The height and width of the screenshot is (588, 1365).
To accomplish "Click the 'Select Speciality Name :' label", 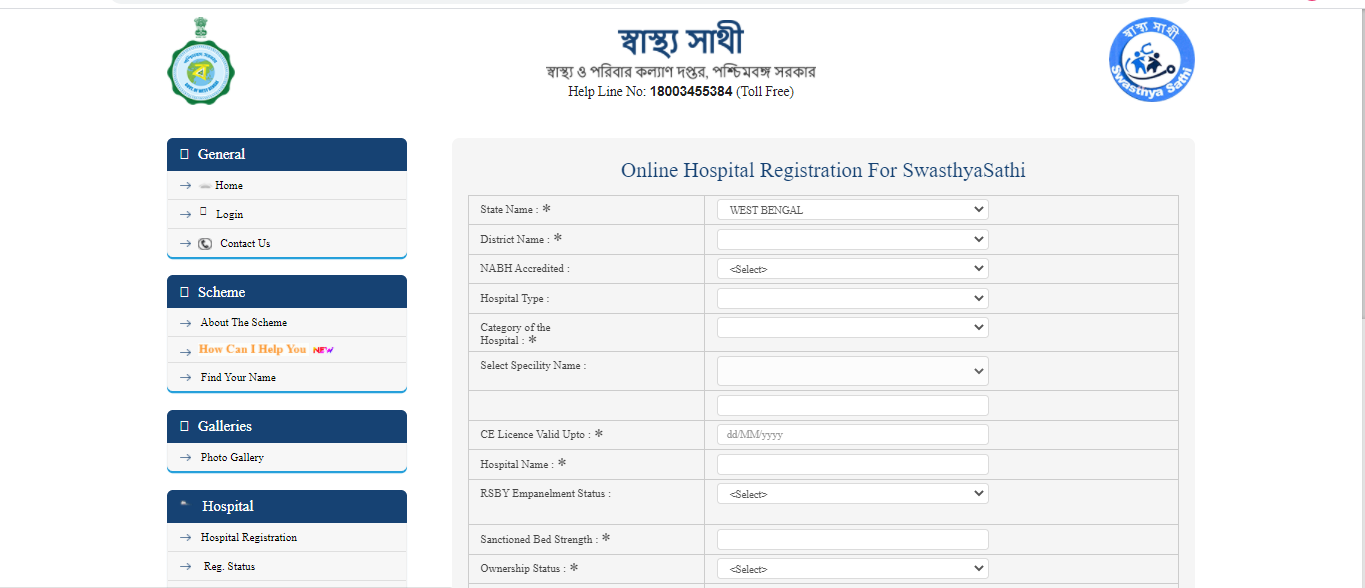I will coord(533,366).
